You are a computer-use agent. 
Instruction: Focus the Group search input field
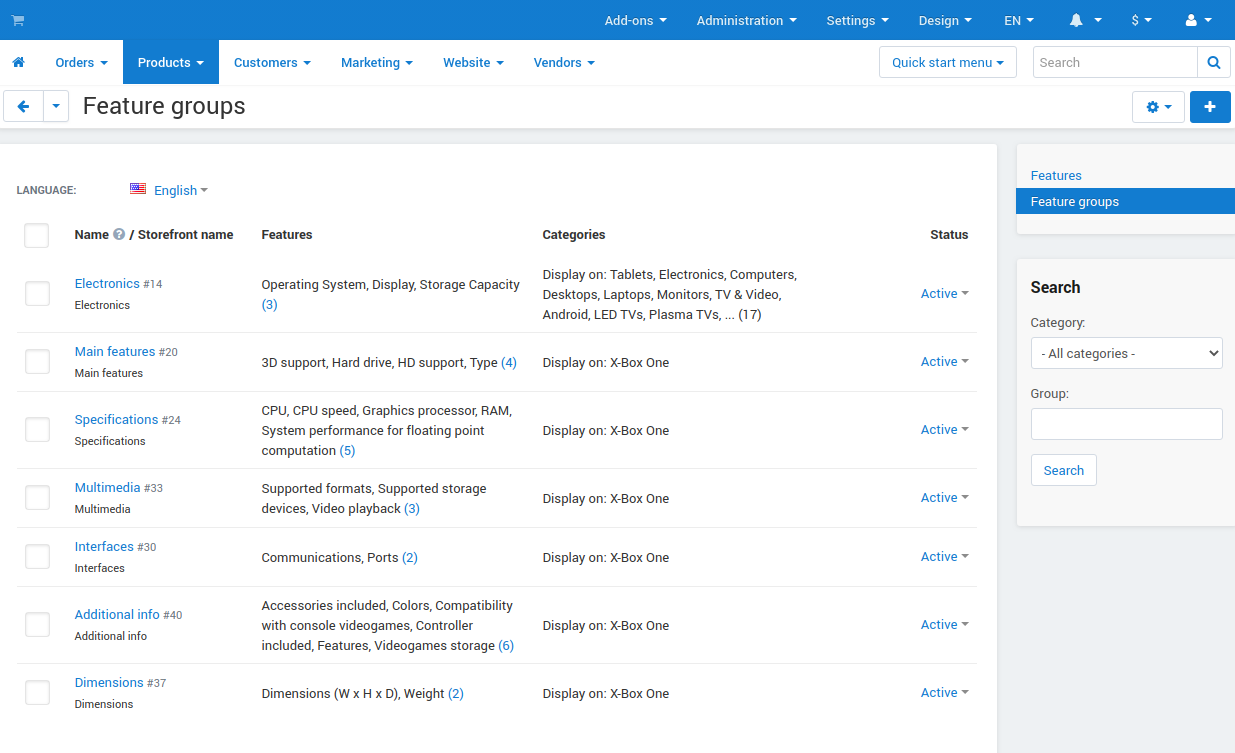pos(1126,424)
